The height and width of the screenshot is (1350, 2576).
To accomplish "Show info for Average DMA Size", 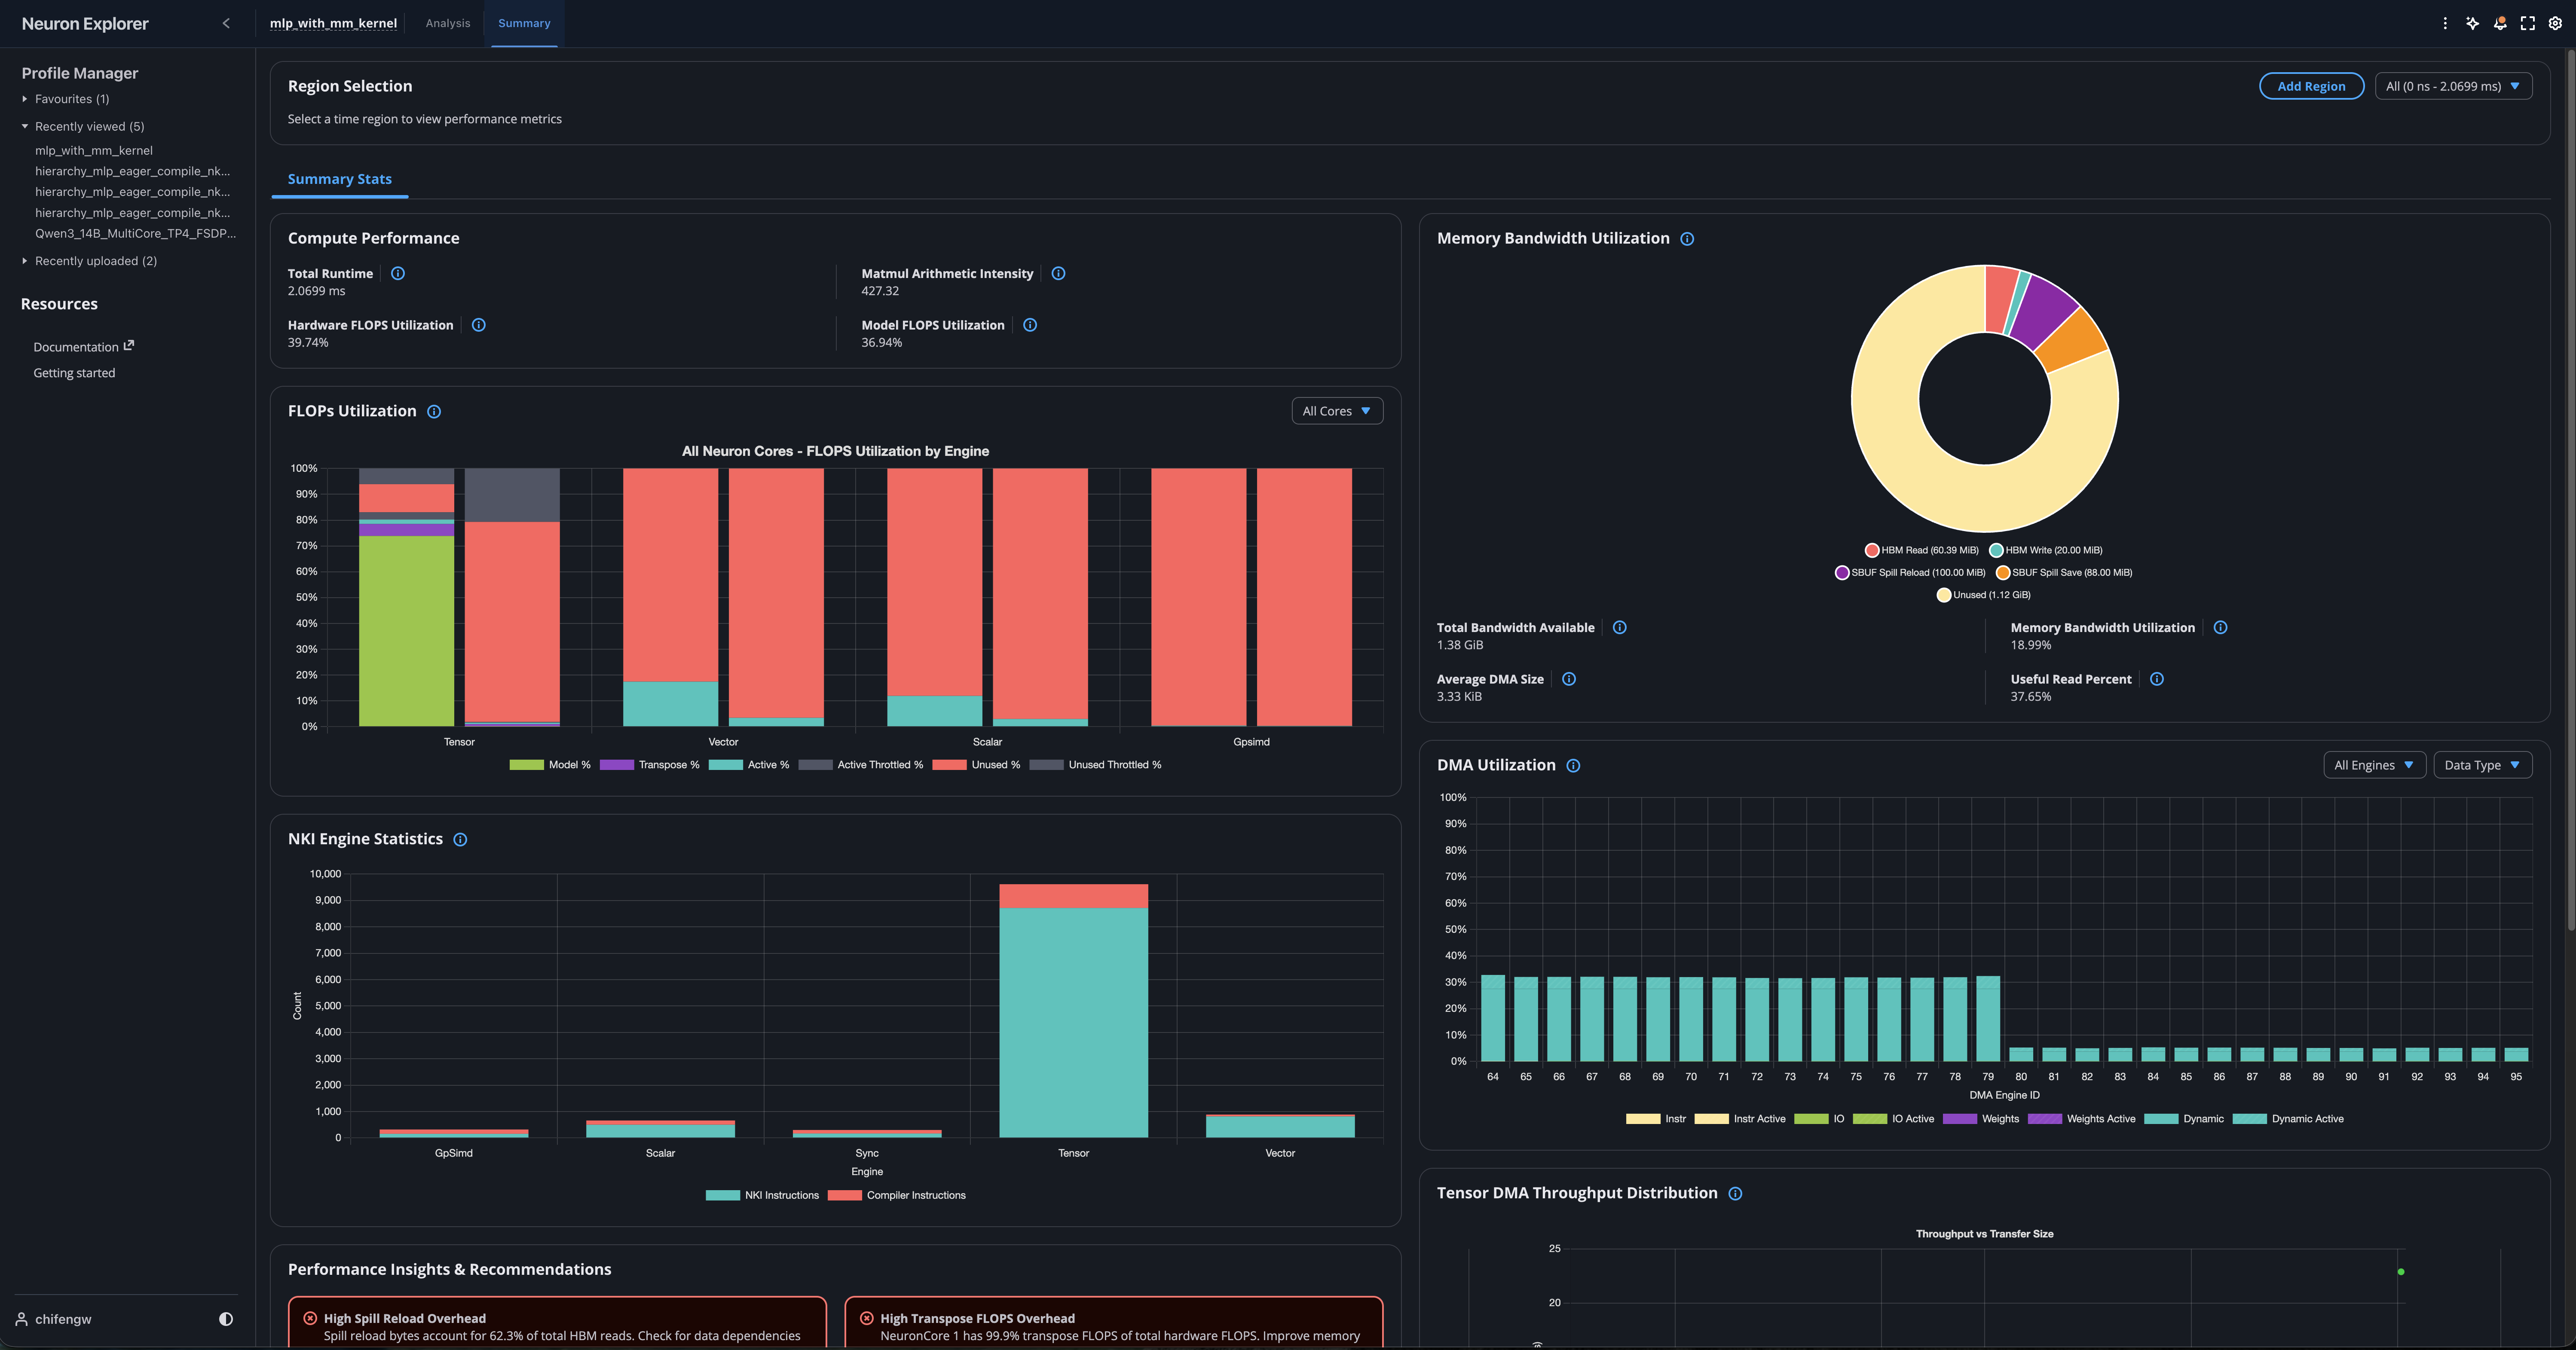I will click(1569, 679).
